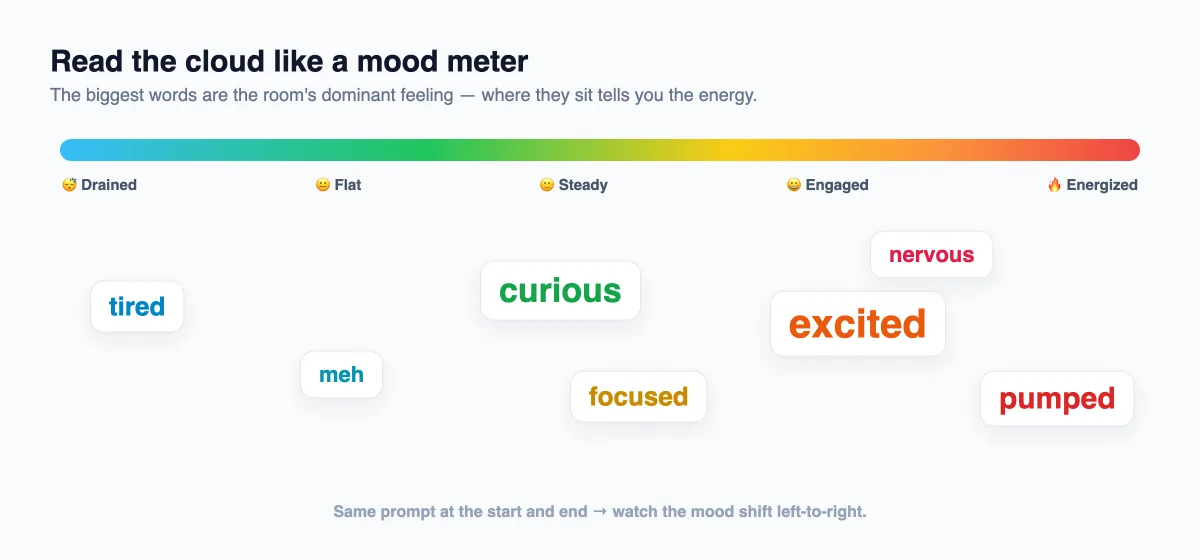Choose the 'pumped' word chip
This screenshot has height=560, width=1200.
(1057, 399)
